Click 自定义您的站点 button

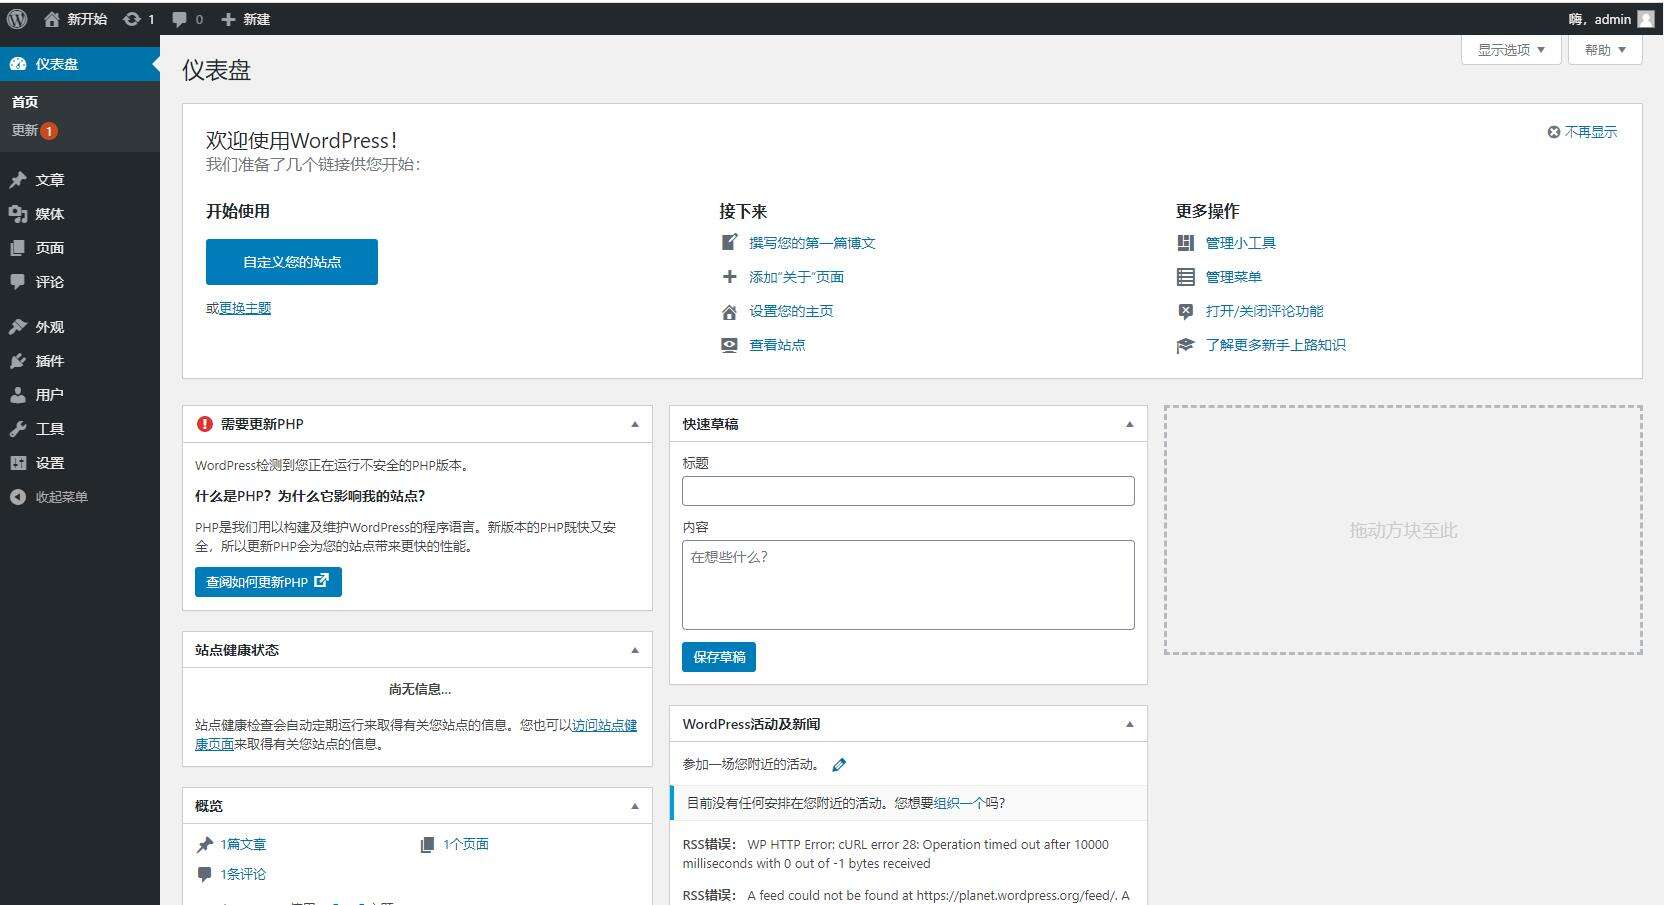click(292, 262)
